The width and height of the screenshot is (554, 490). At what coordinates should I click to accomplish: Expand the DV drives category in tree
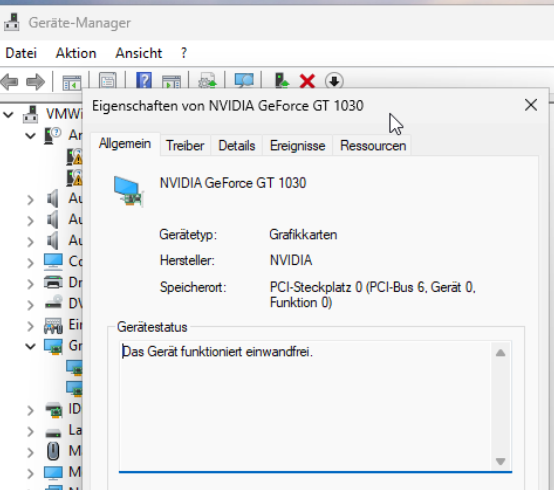[x=31, y=305]
